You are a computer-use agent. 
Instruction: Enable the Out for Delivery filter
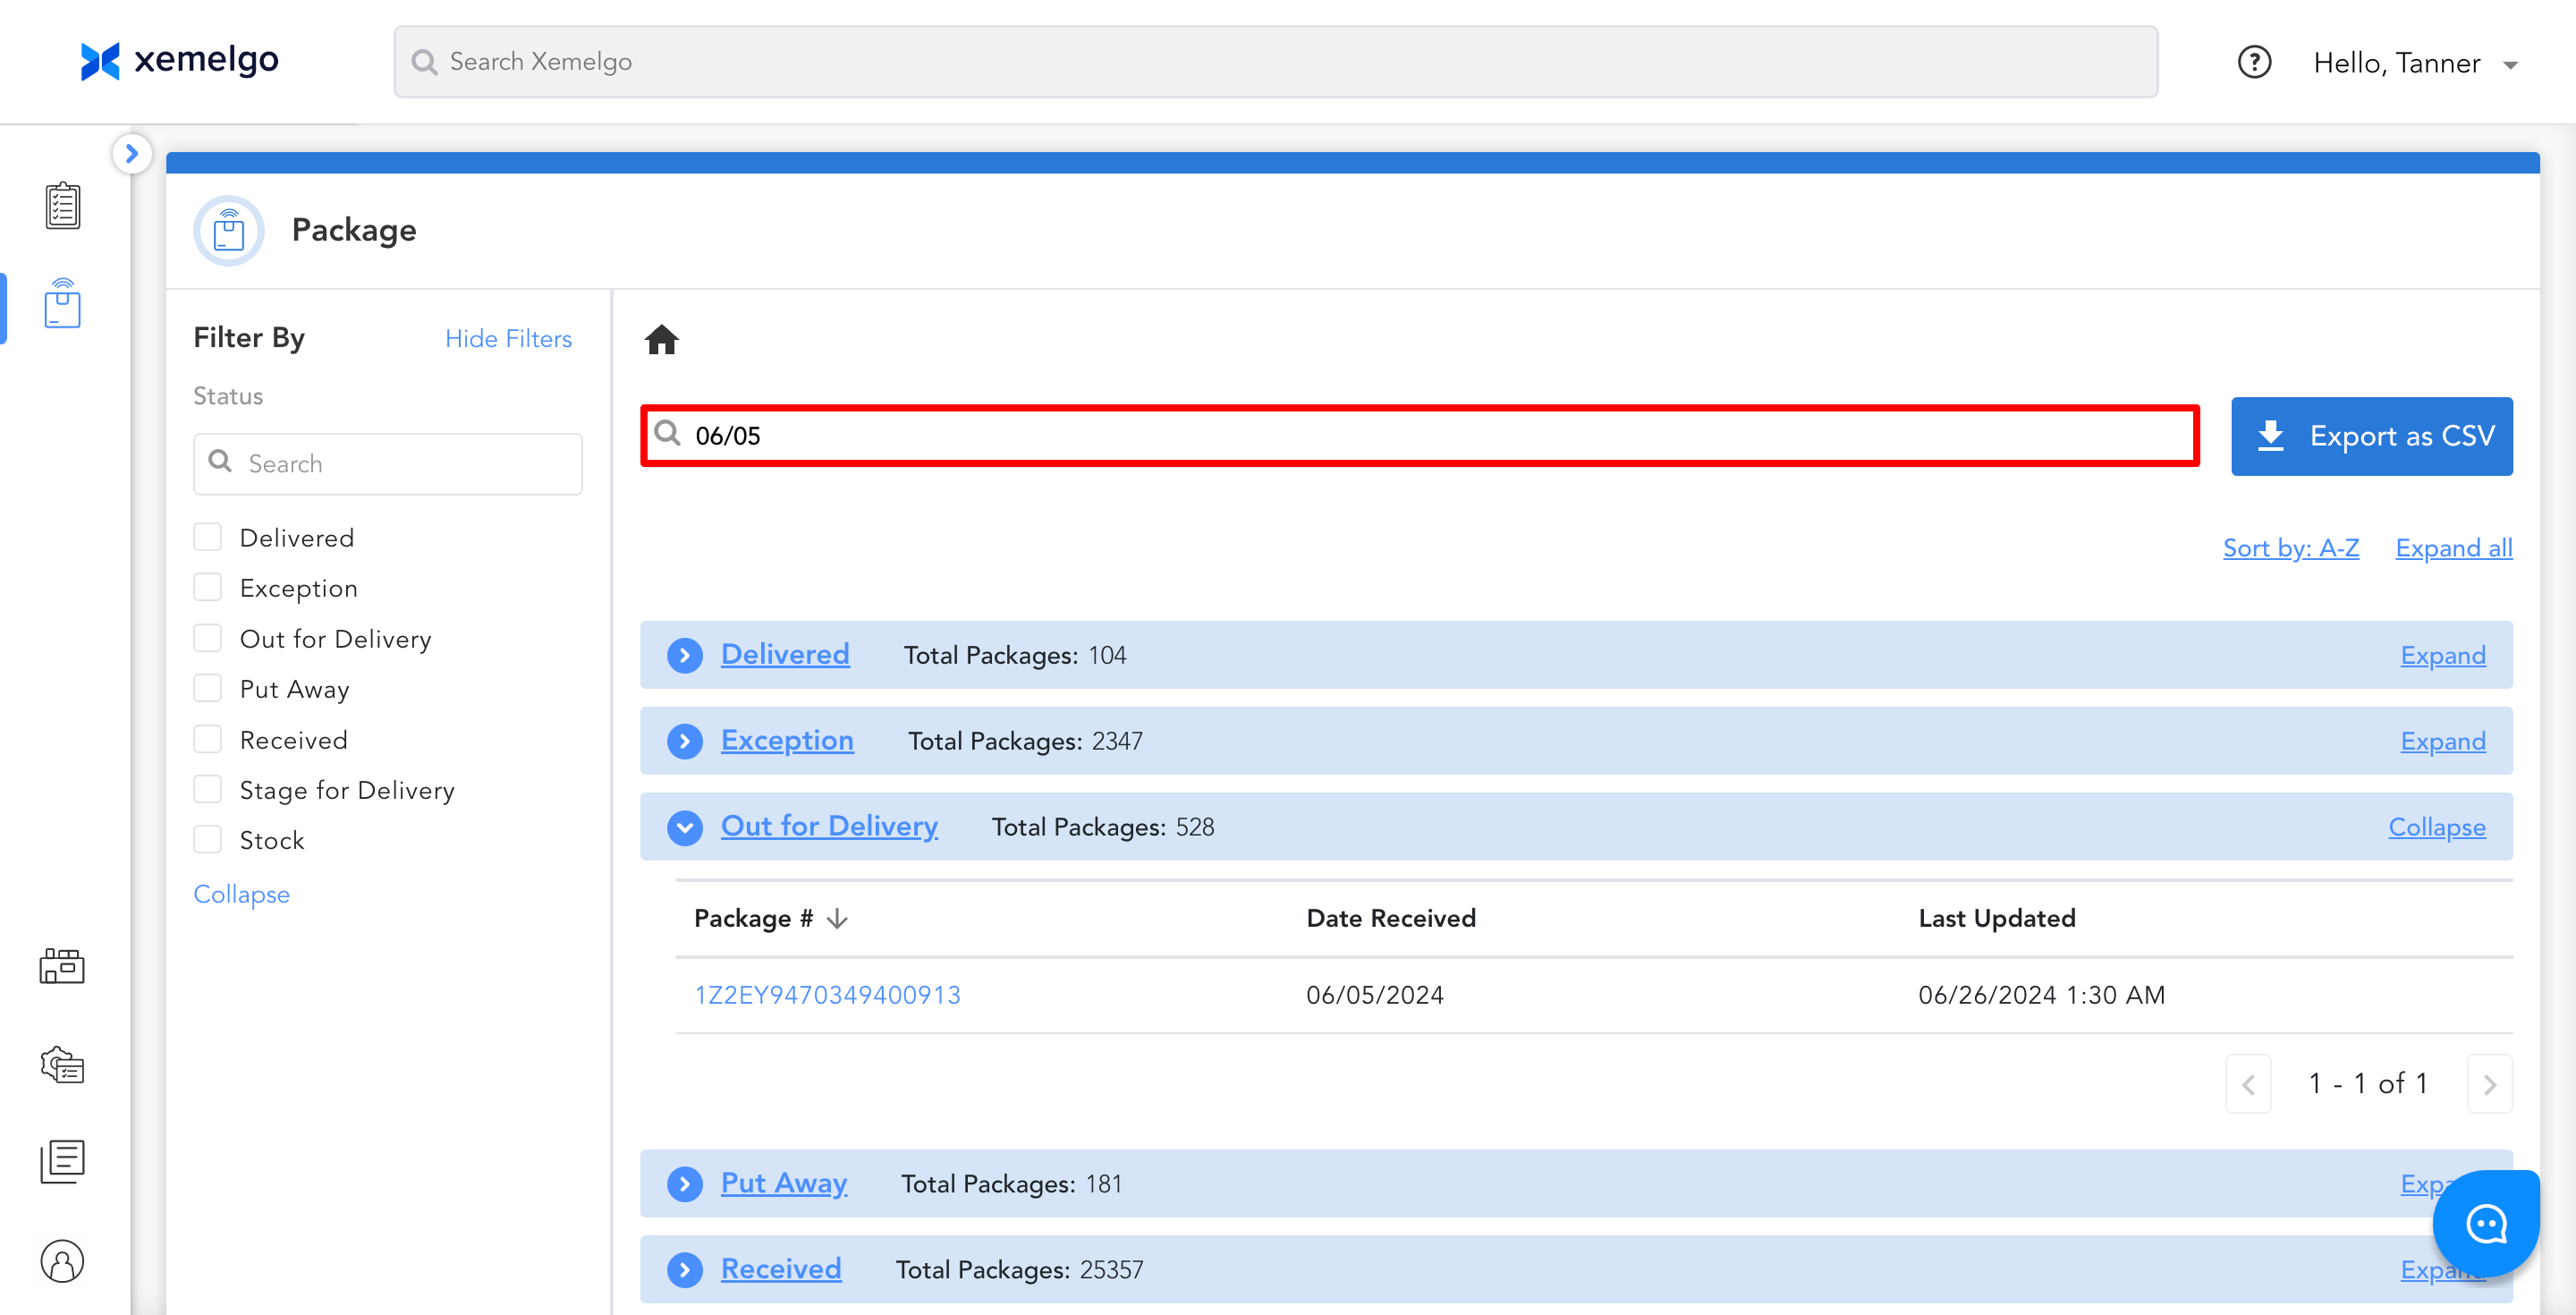pyautogui.click(x=208, y=638)
